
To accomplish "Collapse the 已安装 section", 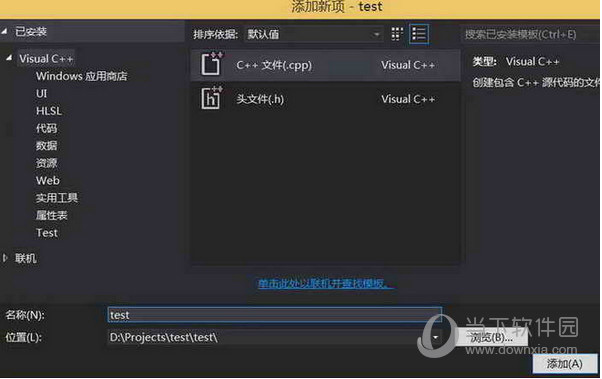I will click(4, 31).
